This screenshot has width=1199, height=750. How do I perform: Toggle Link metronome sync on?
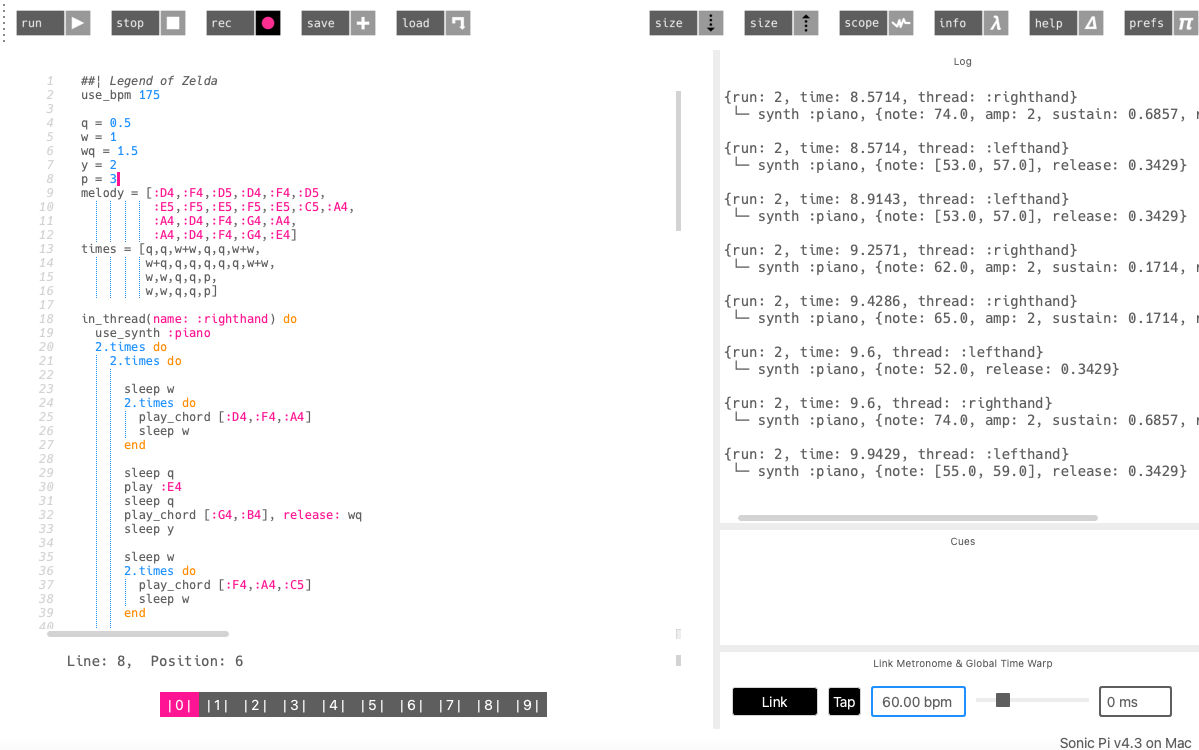774,701
